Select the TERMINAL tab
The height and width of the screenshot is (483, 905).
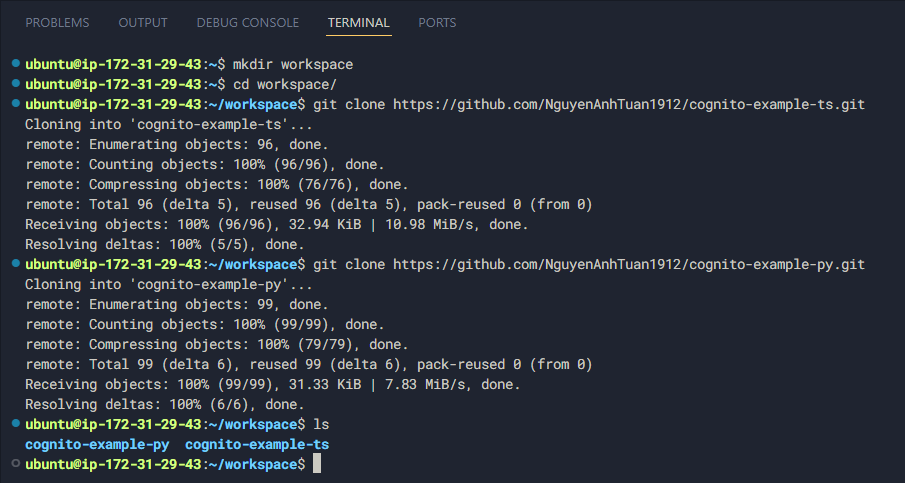tap(358, 22)
